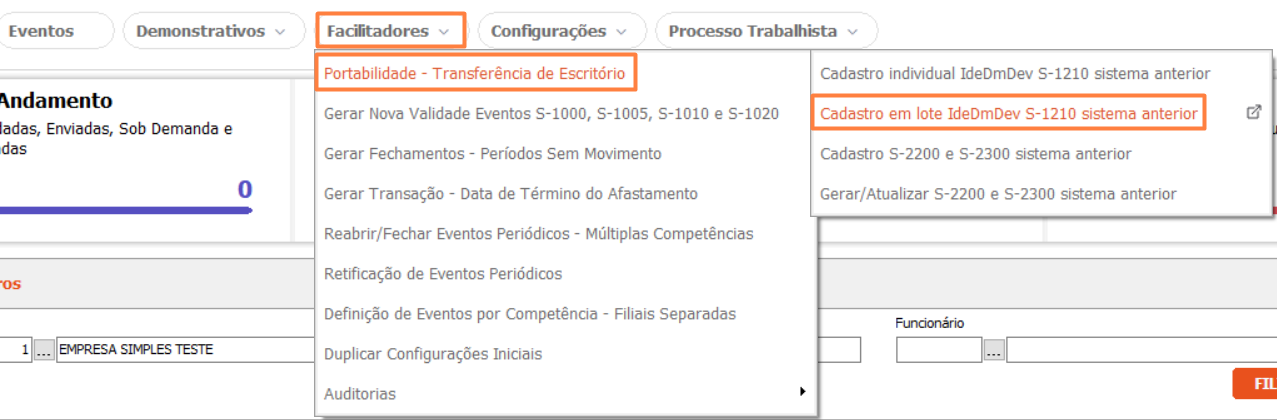Image resolution: width=1277 pixels, height=420 pixels.
Task: Open the Demonstrativos dropdown
Action: (x=213, y=31)
